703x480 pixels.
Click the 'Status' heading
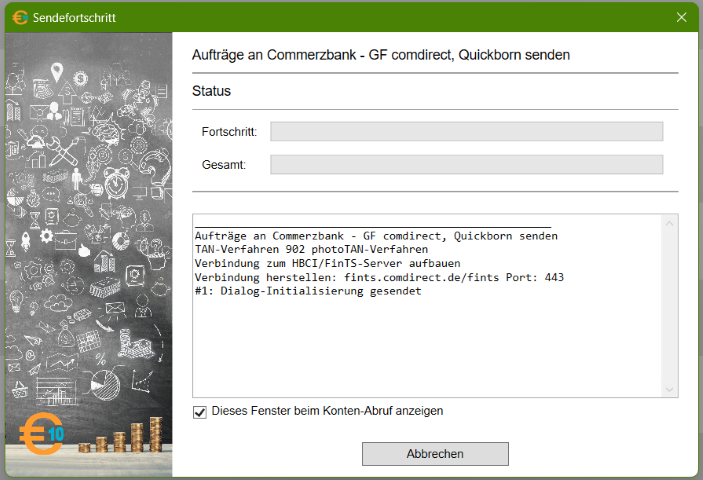tap(211, 91)
